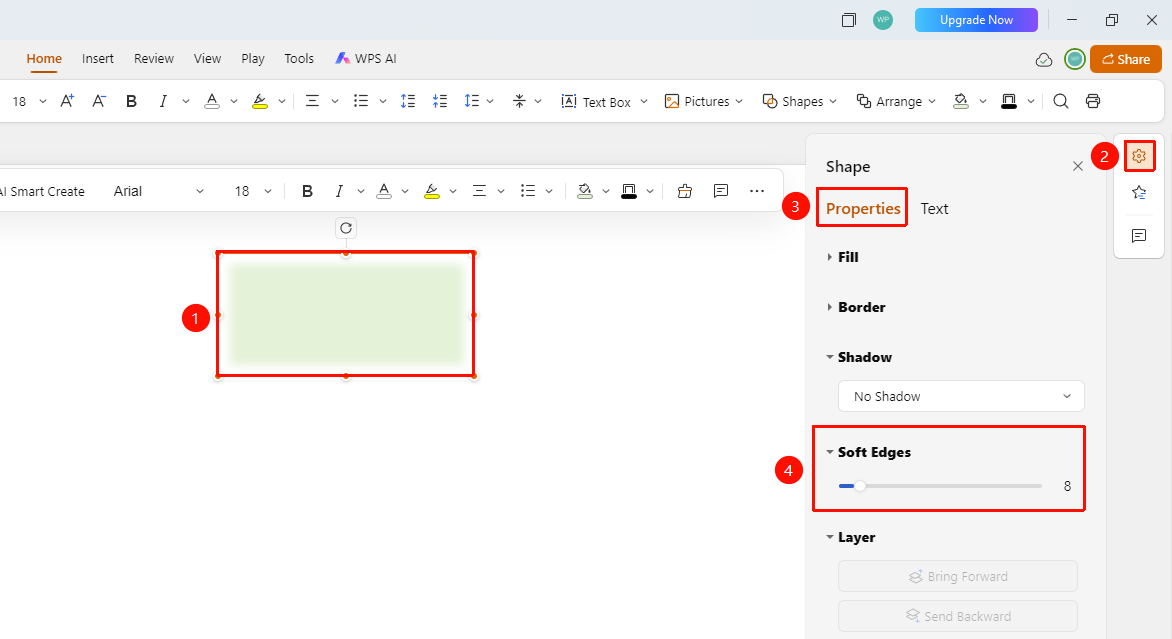1172x639 pixels.
Task: Toggle Bold in the floating toolbar
Action: pos(307,191)
